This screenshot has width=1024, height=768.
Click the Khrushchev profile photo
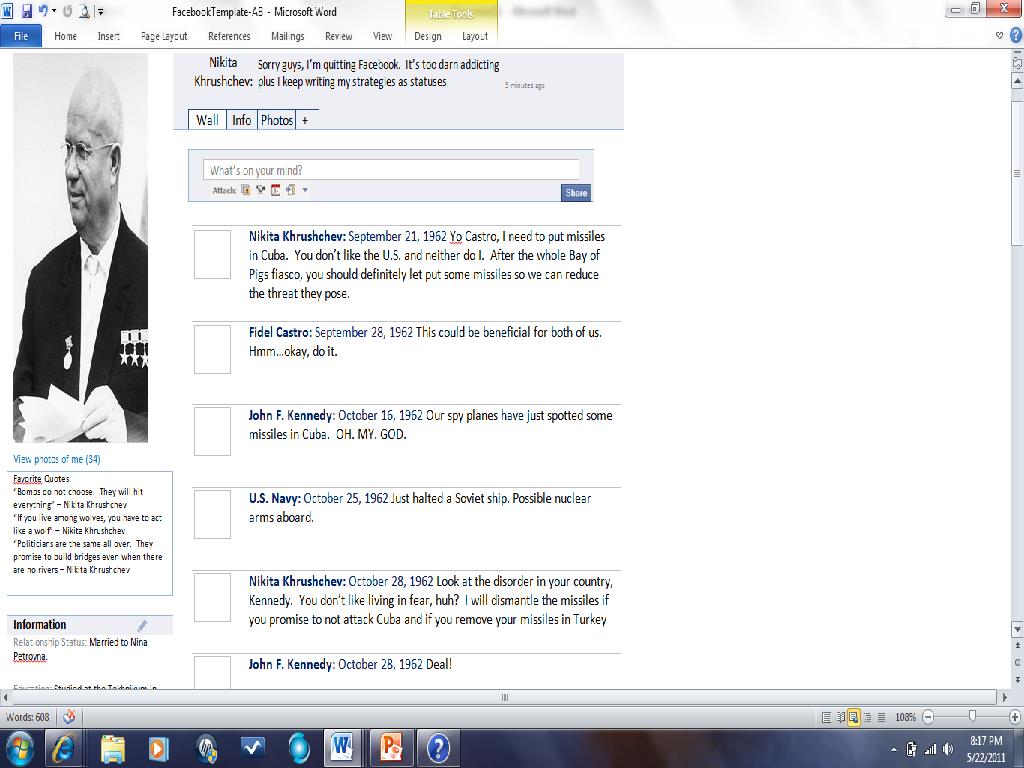pos(80,248)
